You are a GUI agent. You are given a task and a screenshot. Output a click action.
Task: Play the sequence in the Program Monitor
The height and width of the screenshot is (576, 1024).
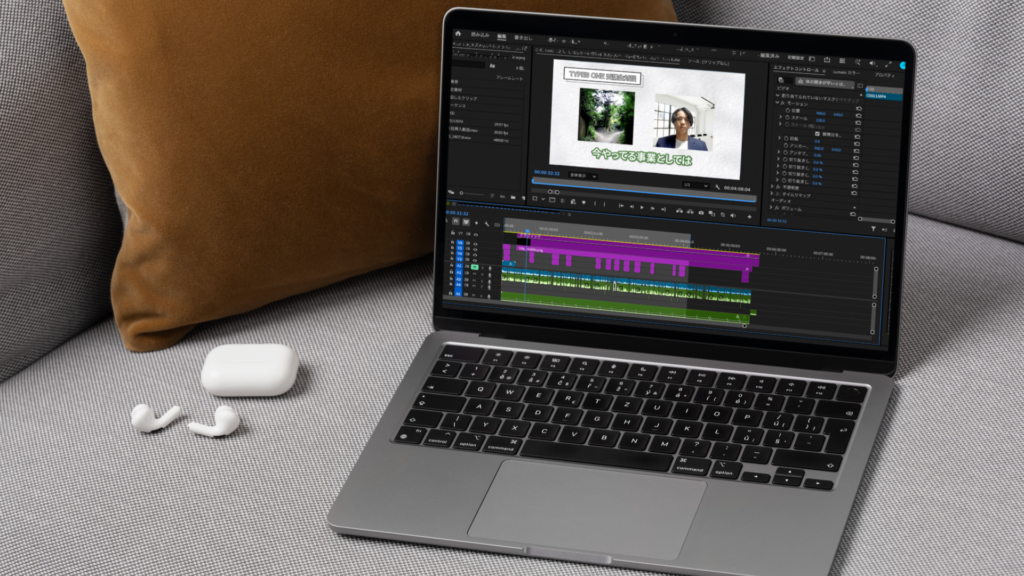click(x=642, y=208)
